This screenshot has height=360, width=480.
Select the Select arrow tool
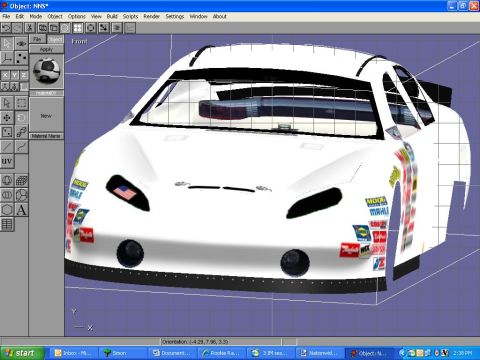[x=7, y=103]
